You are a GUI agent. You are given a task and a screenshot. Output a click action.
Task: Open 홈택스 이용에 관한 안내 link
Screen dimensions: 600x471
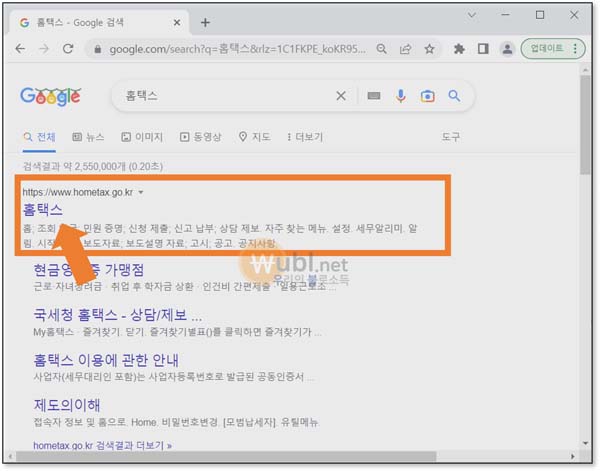[106, 360]
